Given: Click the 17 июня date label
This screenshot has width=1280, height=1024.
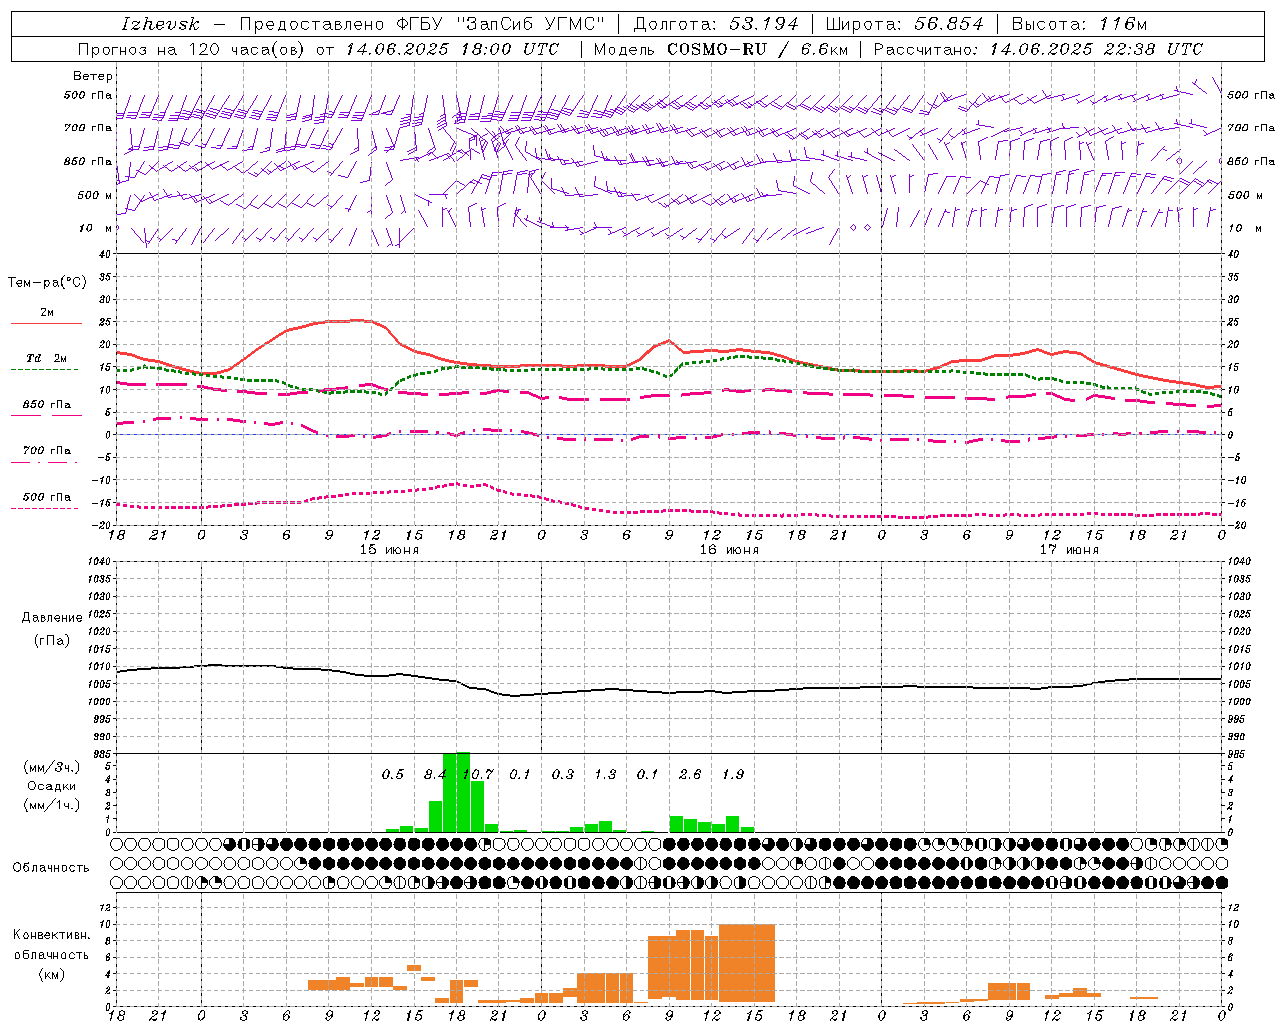Looking at the screenshot, I should click(1069, 550).
